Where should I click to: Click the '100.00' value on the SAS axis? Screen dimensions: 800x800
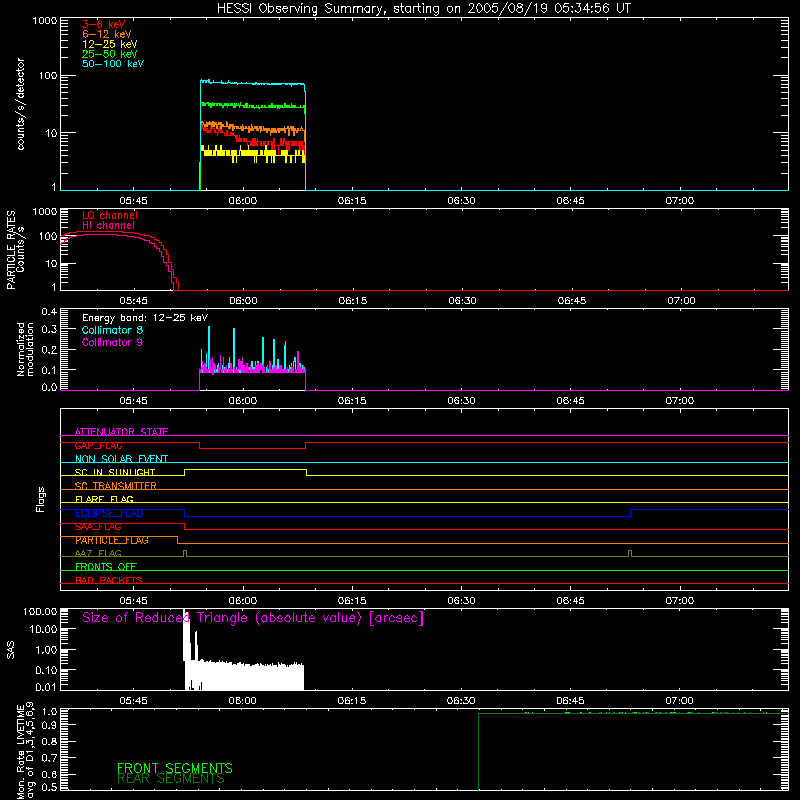[40, 612]
